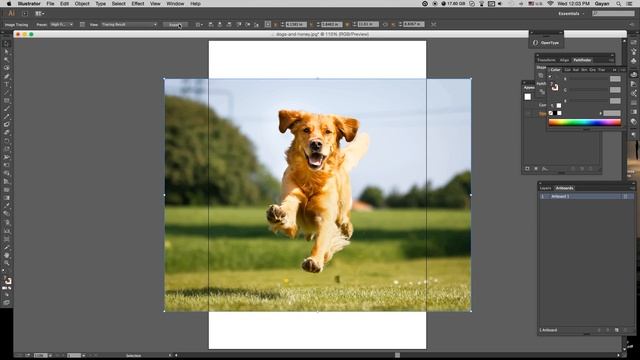Image resolution: width=640 pixels, height=360 pixels.
Task: Select the Paintbrush tool
Action: coord(7,109)
